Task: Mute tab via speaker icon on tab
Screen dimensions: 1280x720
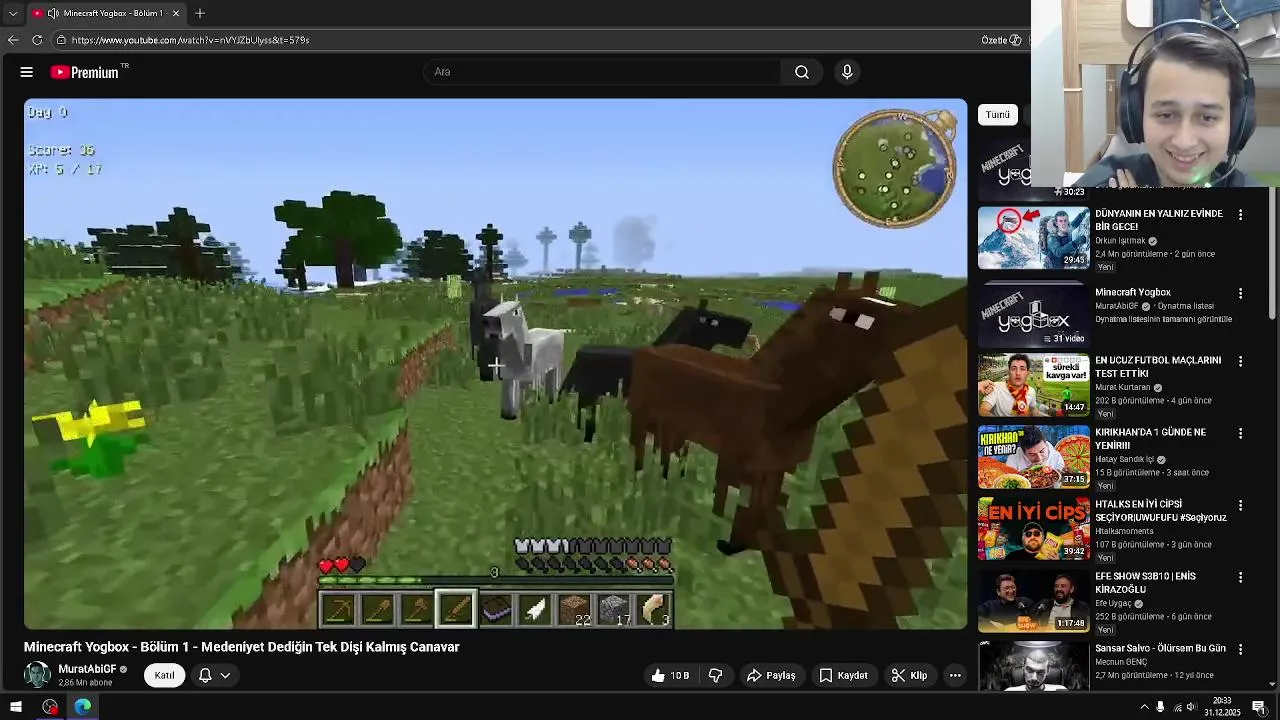Action: 53,13
